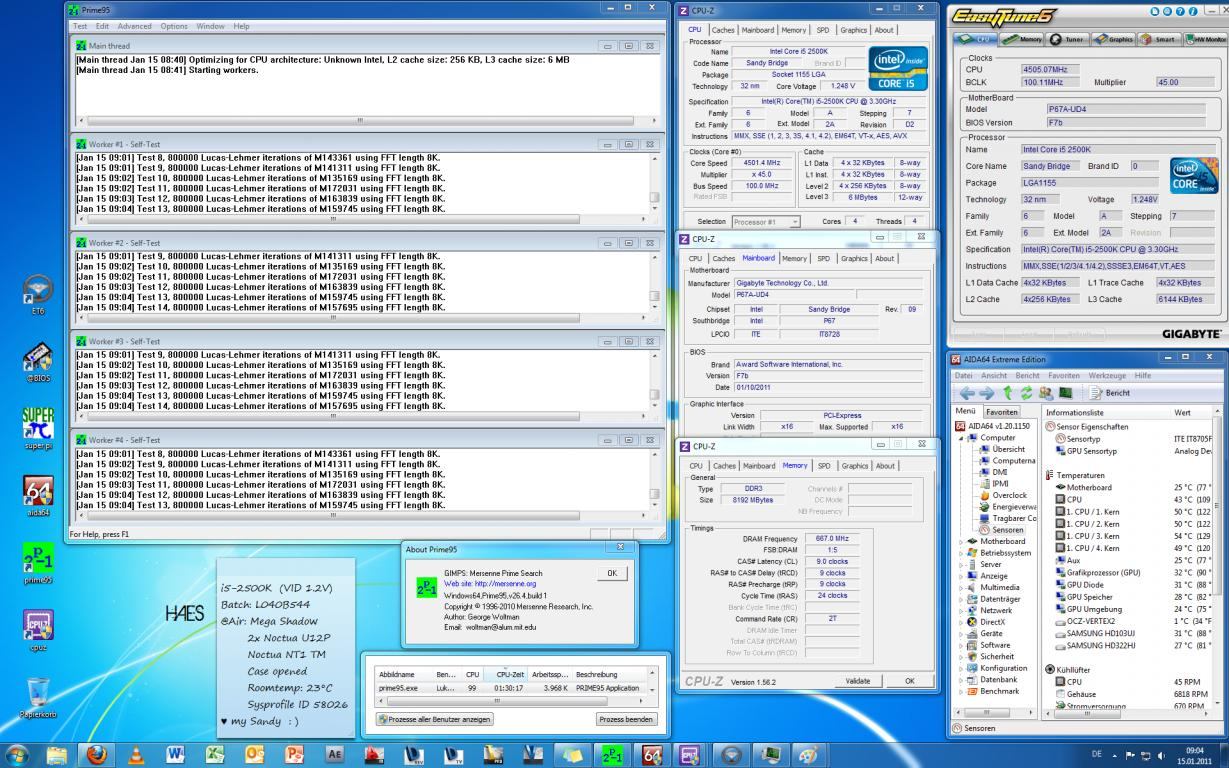Viewport: 1229px width, 768px height.
Task: Click Prozesse aller Benutzer anzeigen button
Action: [434, 719]
